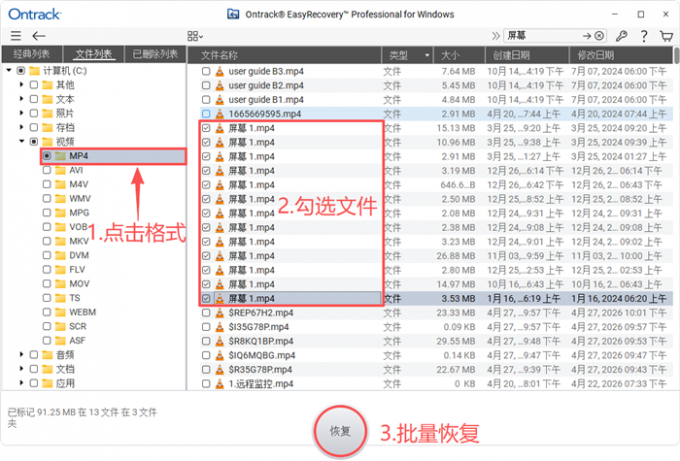Screen dimensions: 680x461
Task: Expand the 应用 folder node
Action: [x=21, y=383]
